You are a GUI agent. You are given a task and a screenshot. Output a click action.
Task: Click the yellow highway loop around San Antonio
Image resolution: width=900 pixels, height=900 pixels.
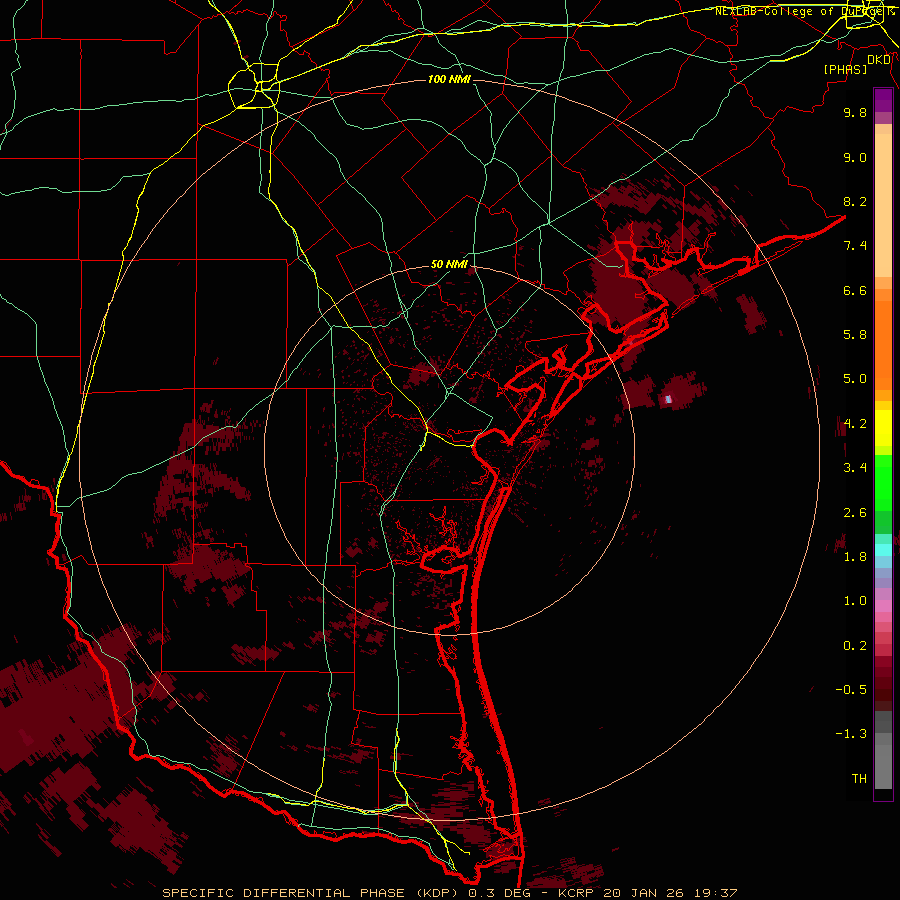pos(253,87)
